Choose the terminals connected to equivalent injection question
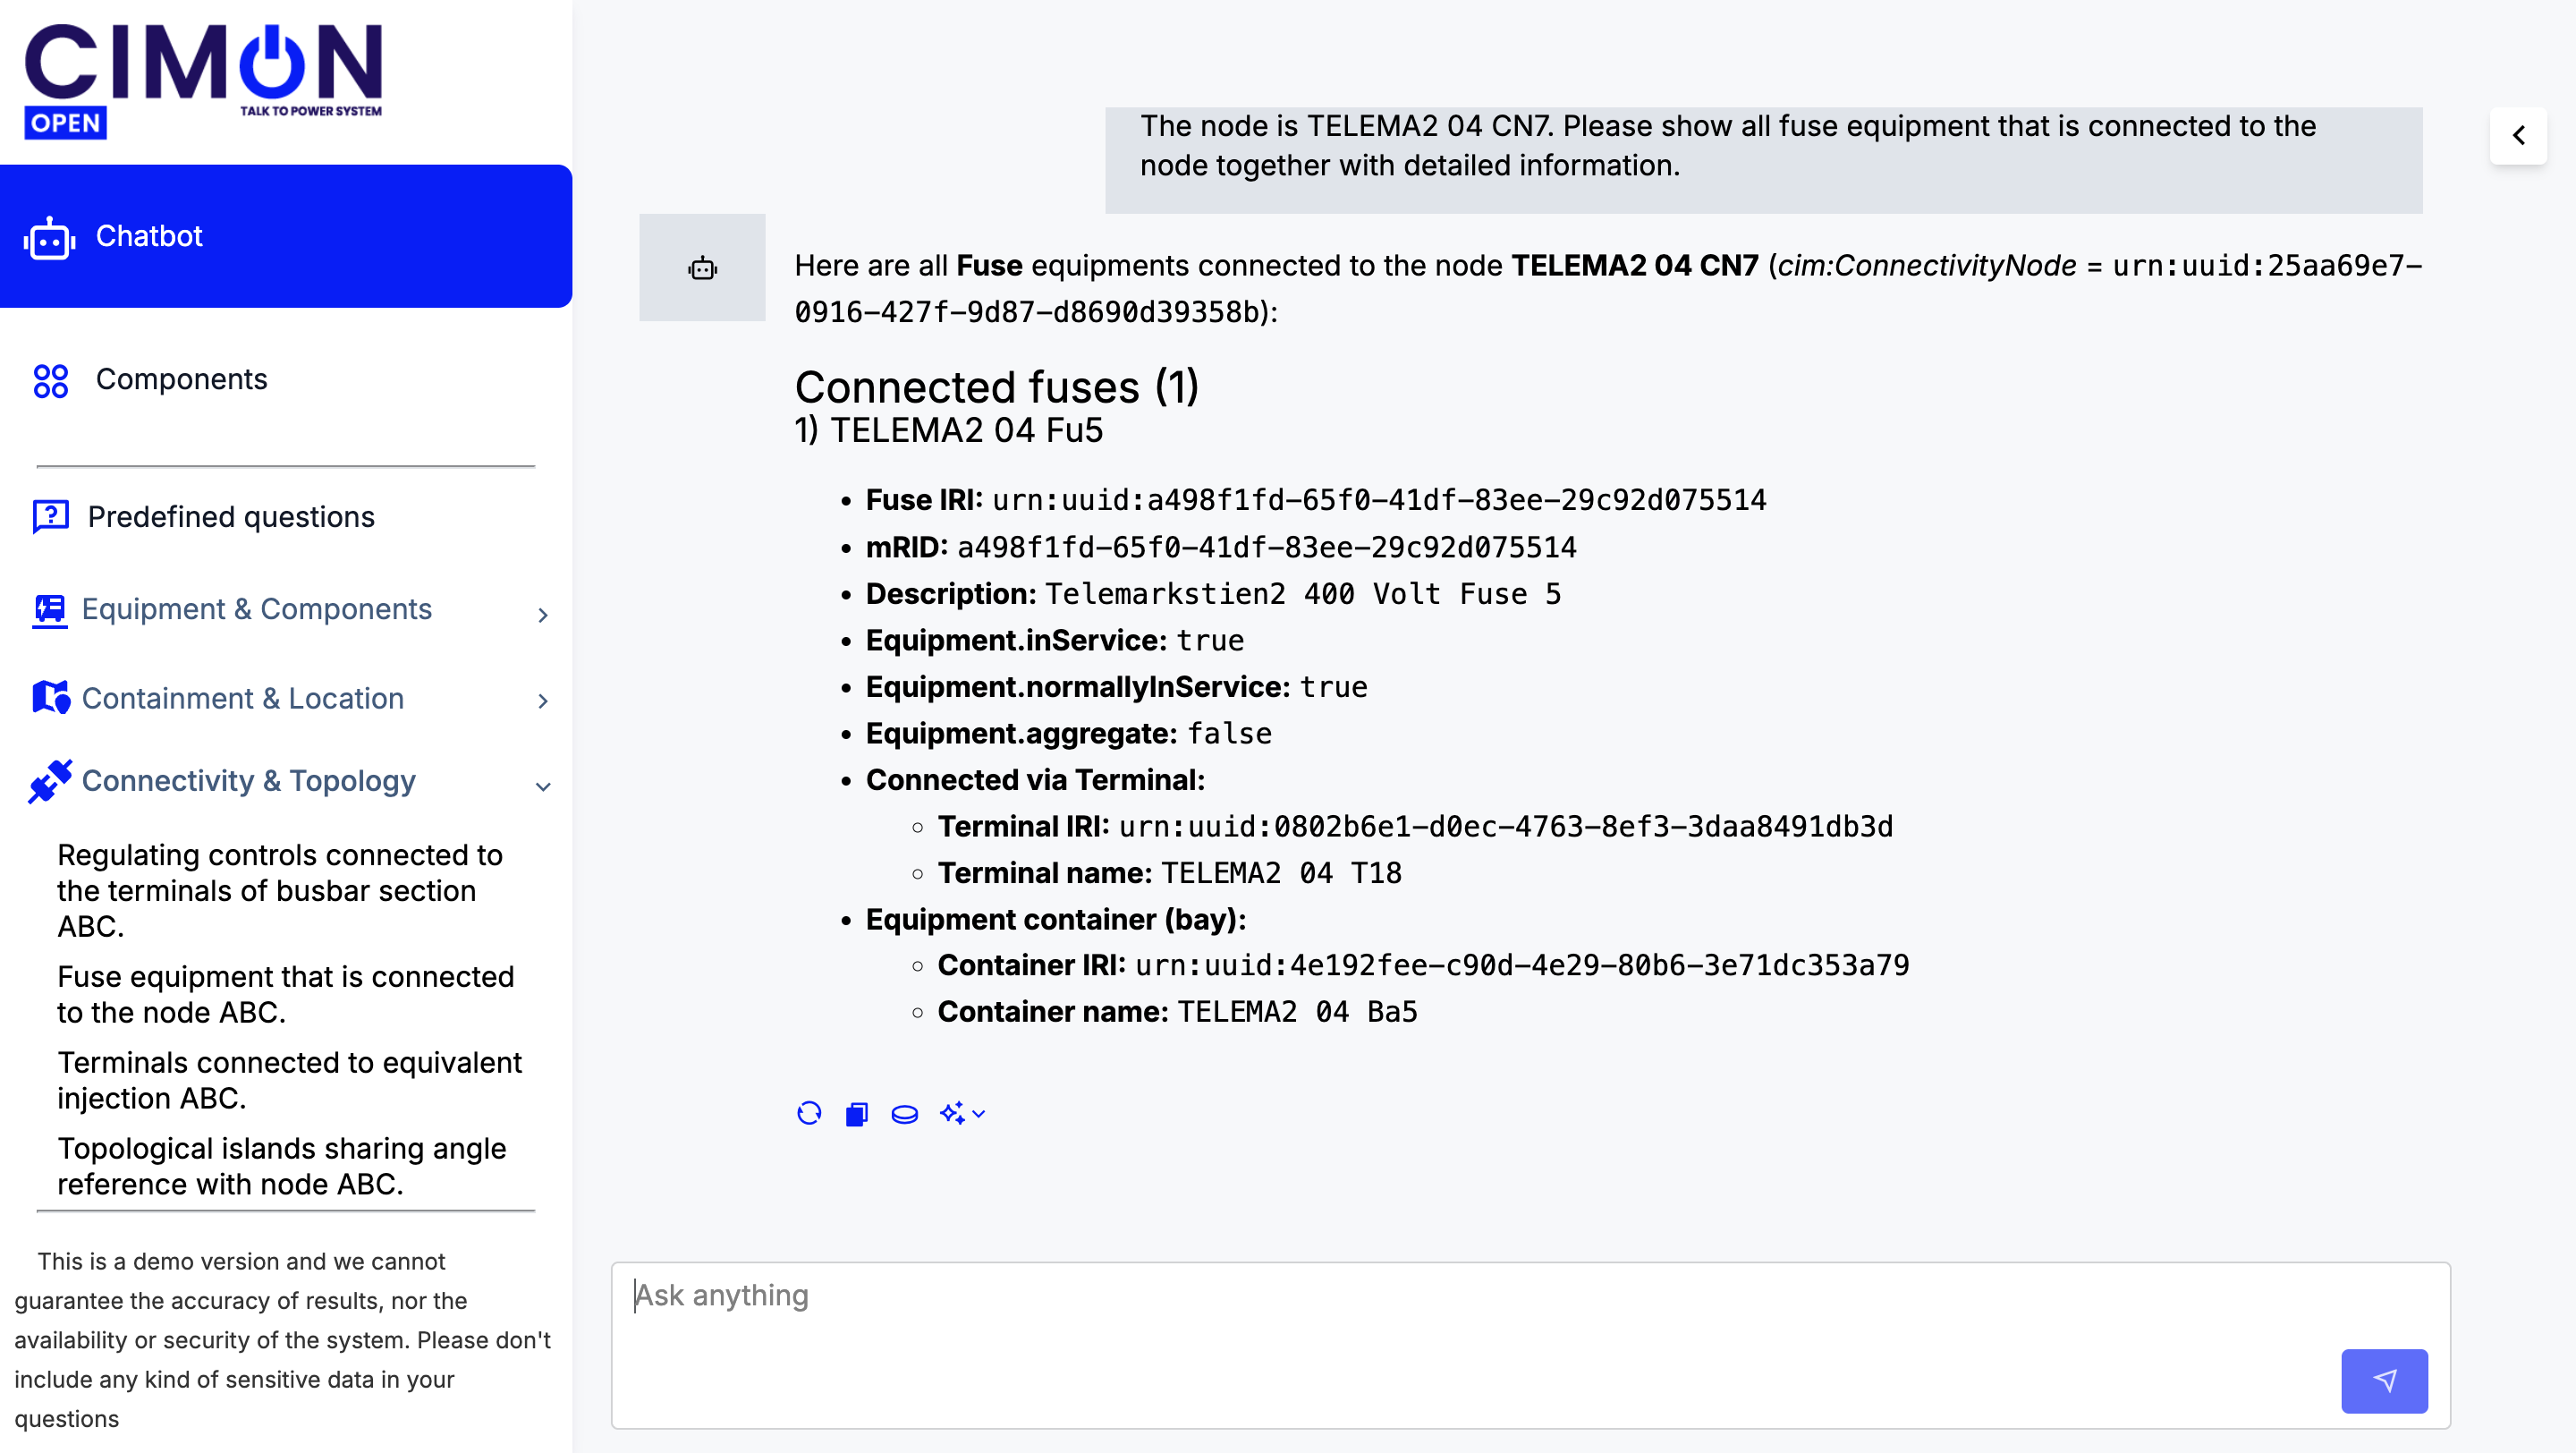The image size is (2576, 1453). click(x=290, y=1080)
